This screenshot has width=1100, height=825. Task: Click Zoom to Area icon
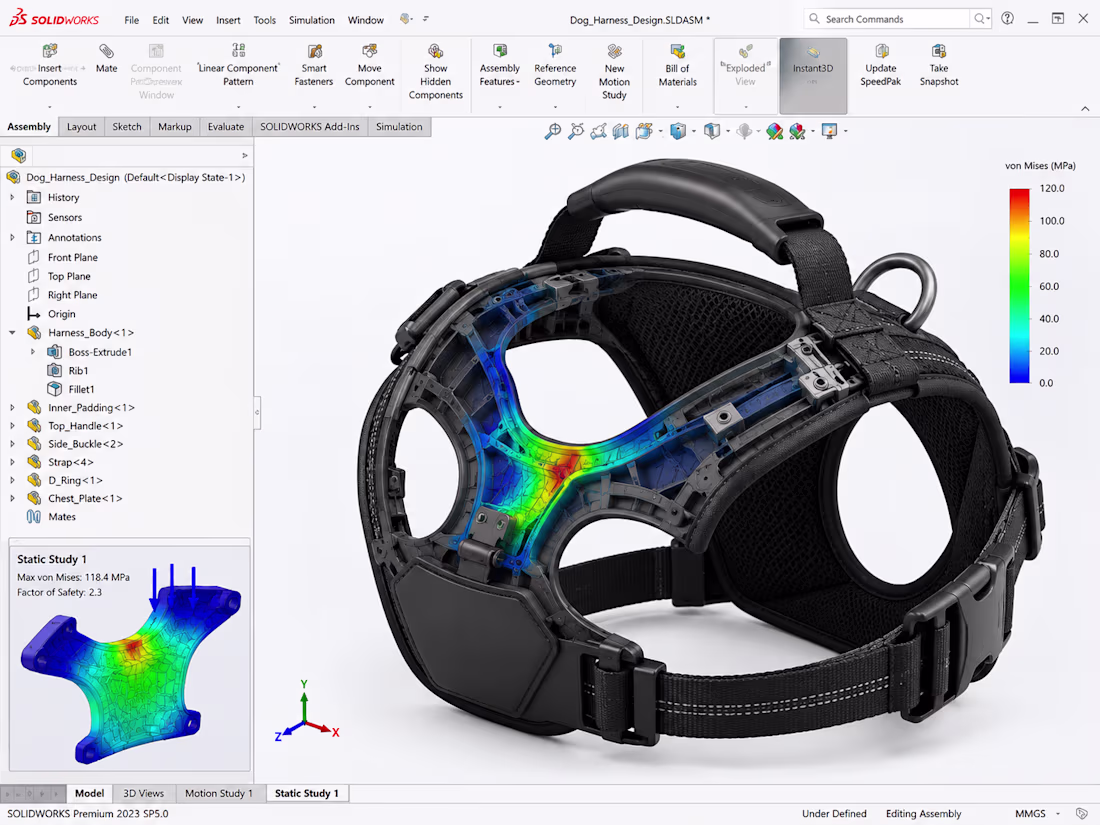[576, 131]
